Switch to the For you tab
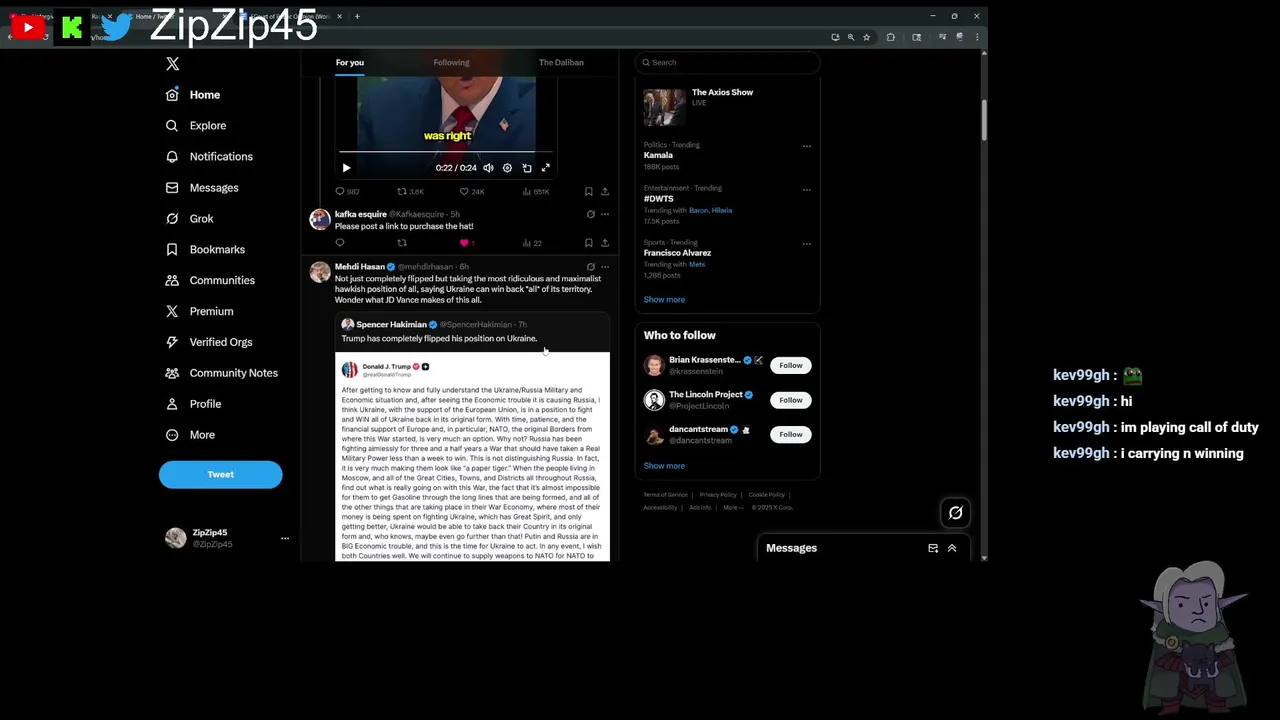Screen dimensions: 1280x720 [350, 63]
